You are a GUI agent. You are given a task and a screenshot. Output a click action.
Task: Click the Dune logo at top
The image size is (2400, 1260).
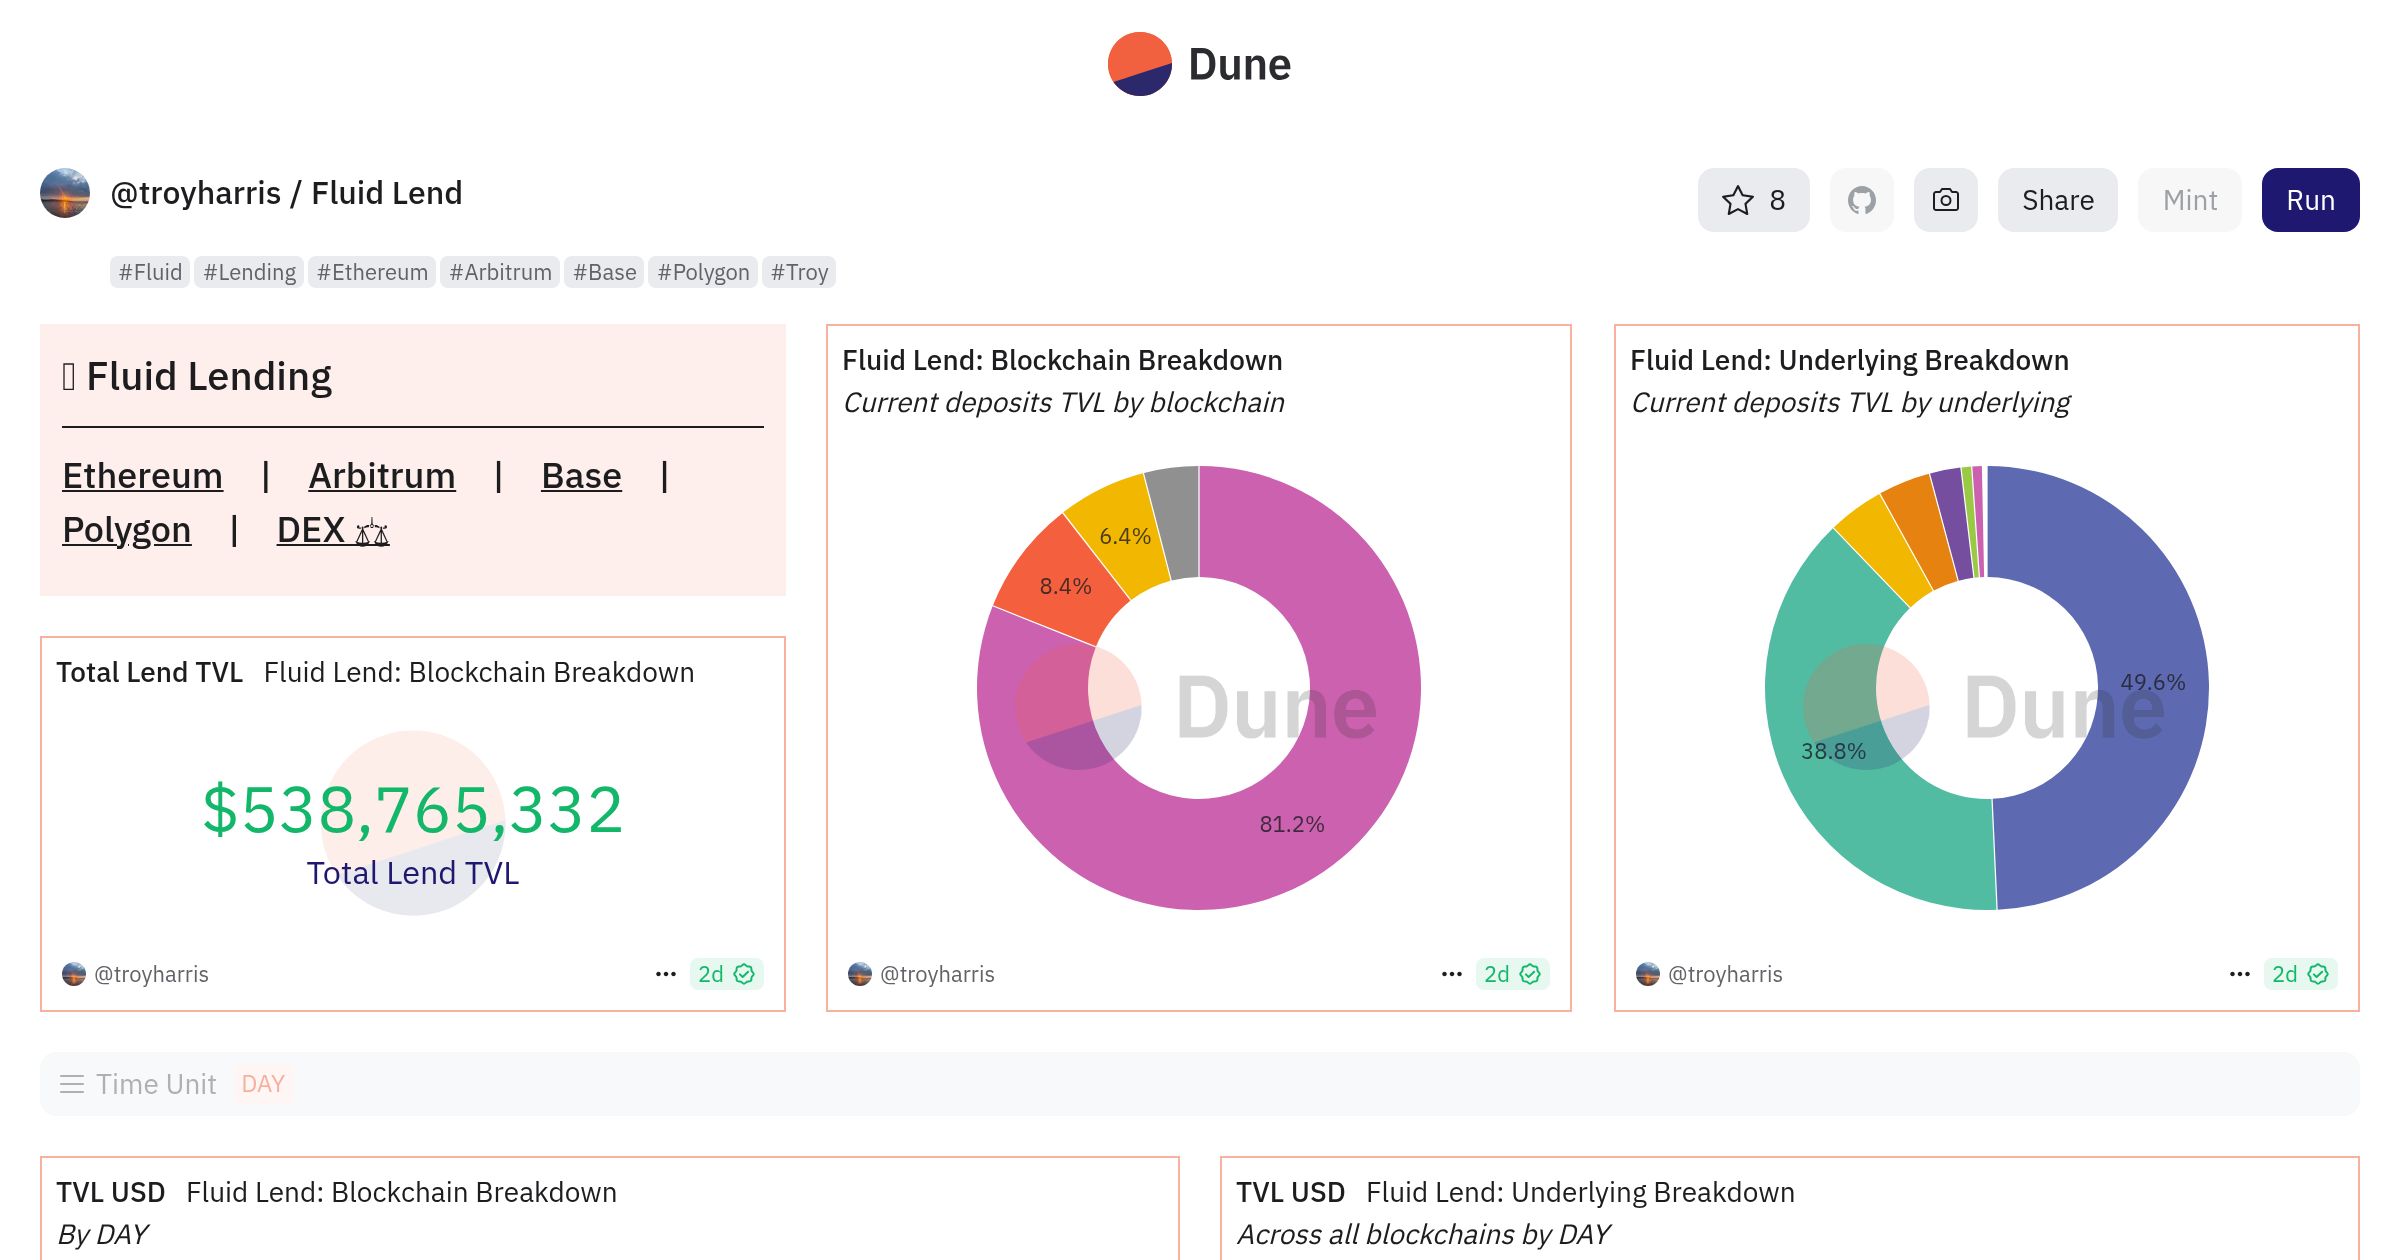click(1199, 64)
